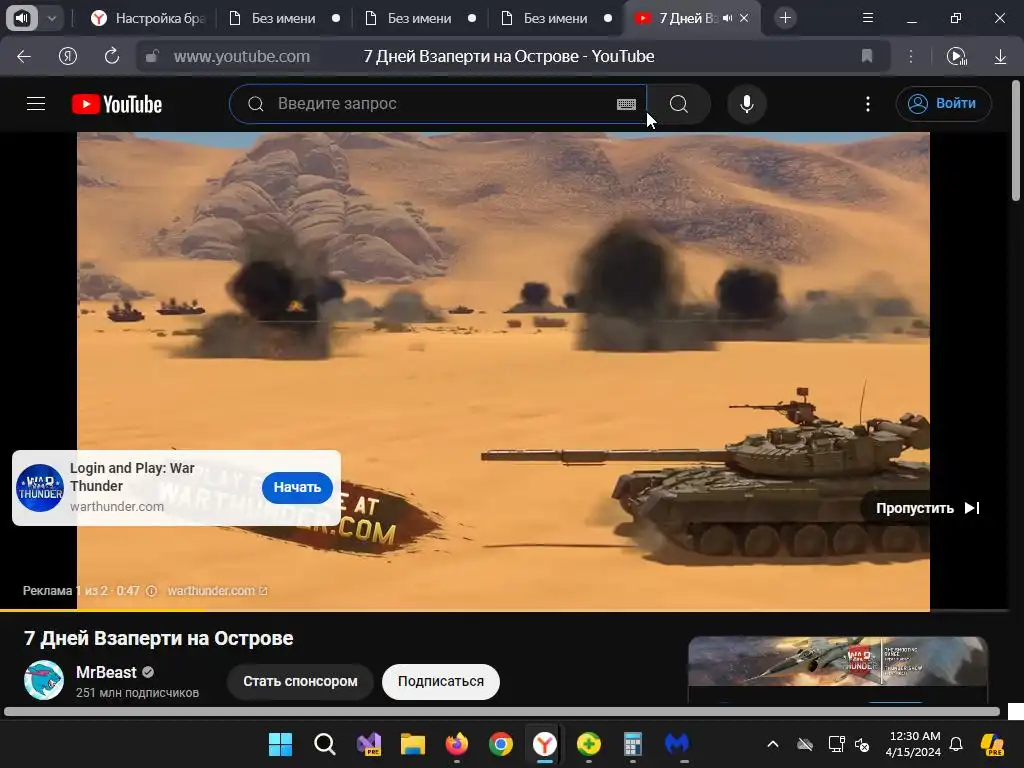Open File Explorer from taskbar

(x=413, y=744)
